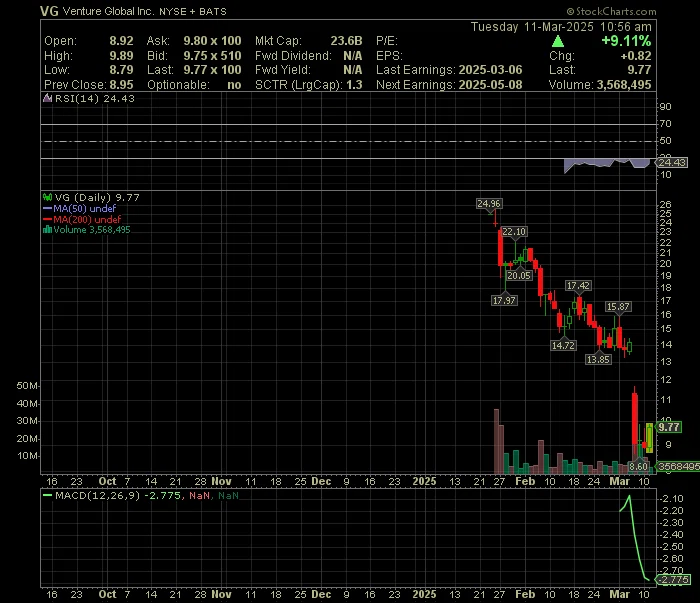
Task: Click the 13.85 low price annotation
Action: point(598,359)
